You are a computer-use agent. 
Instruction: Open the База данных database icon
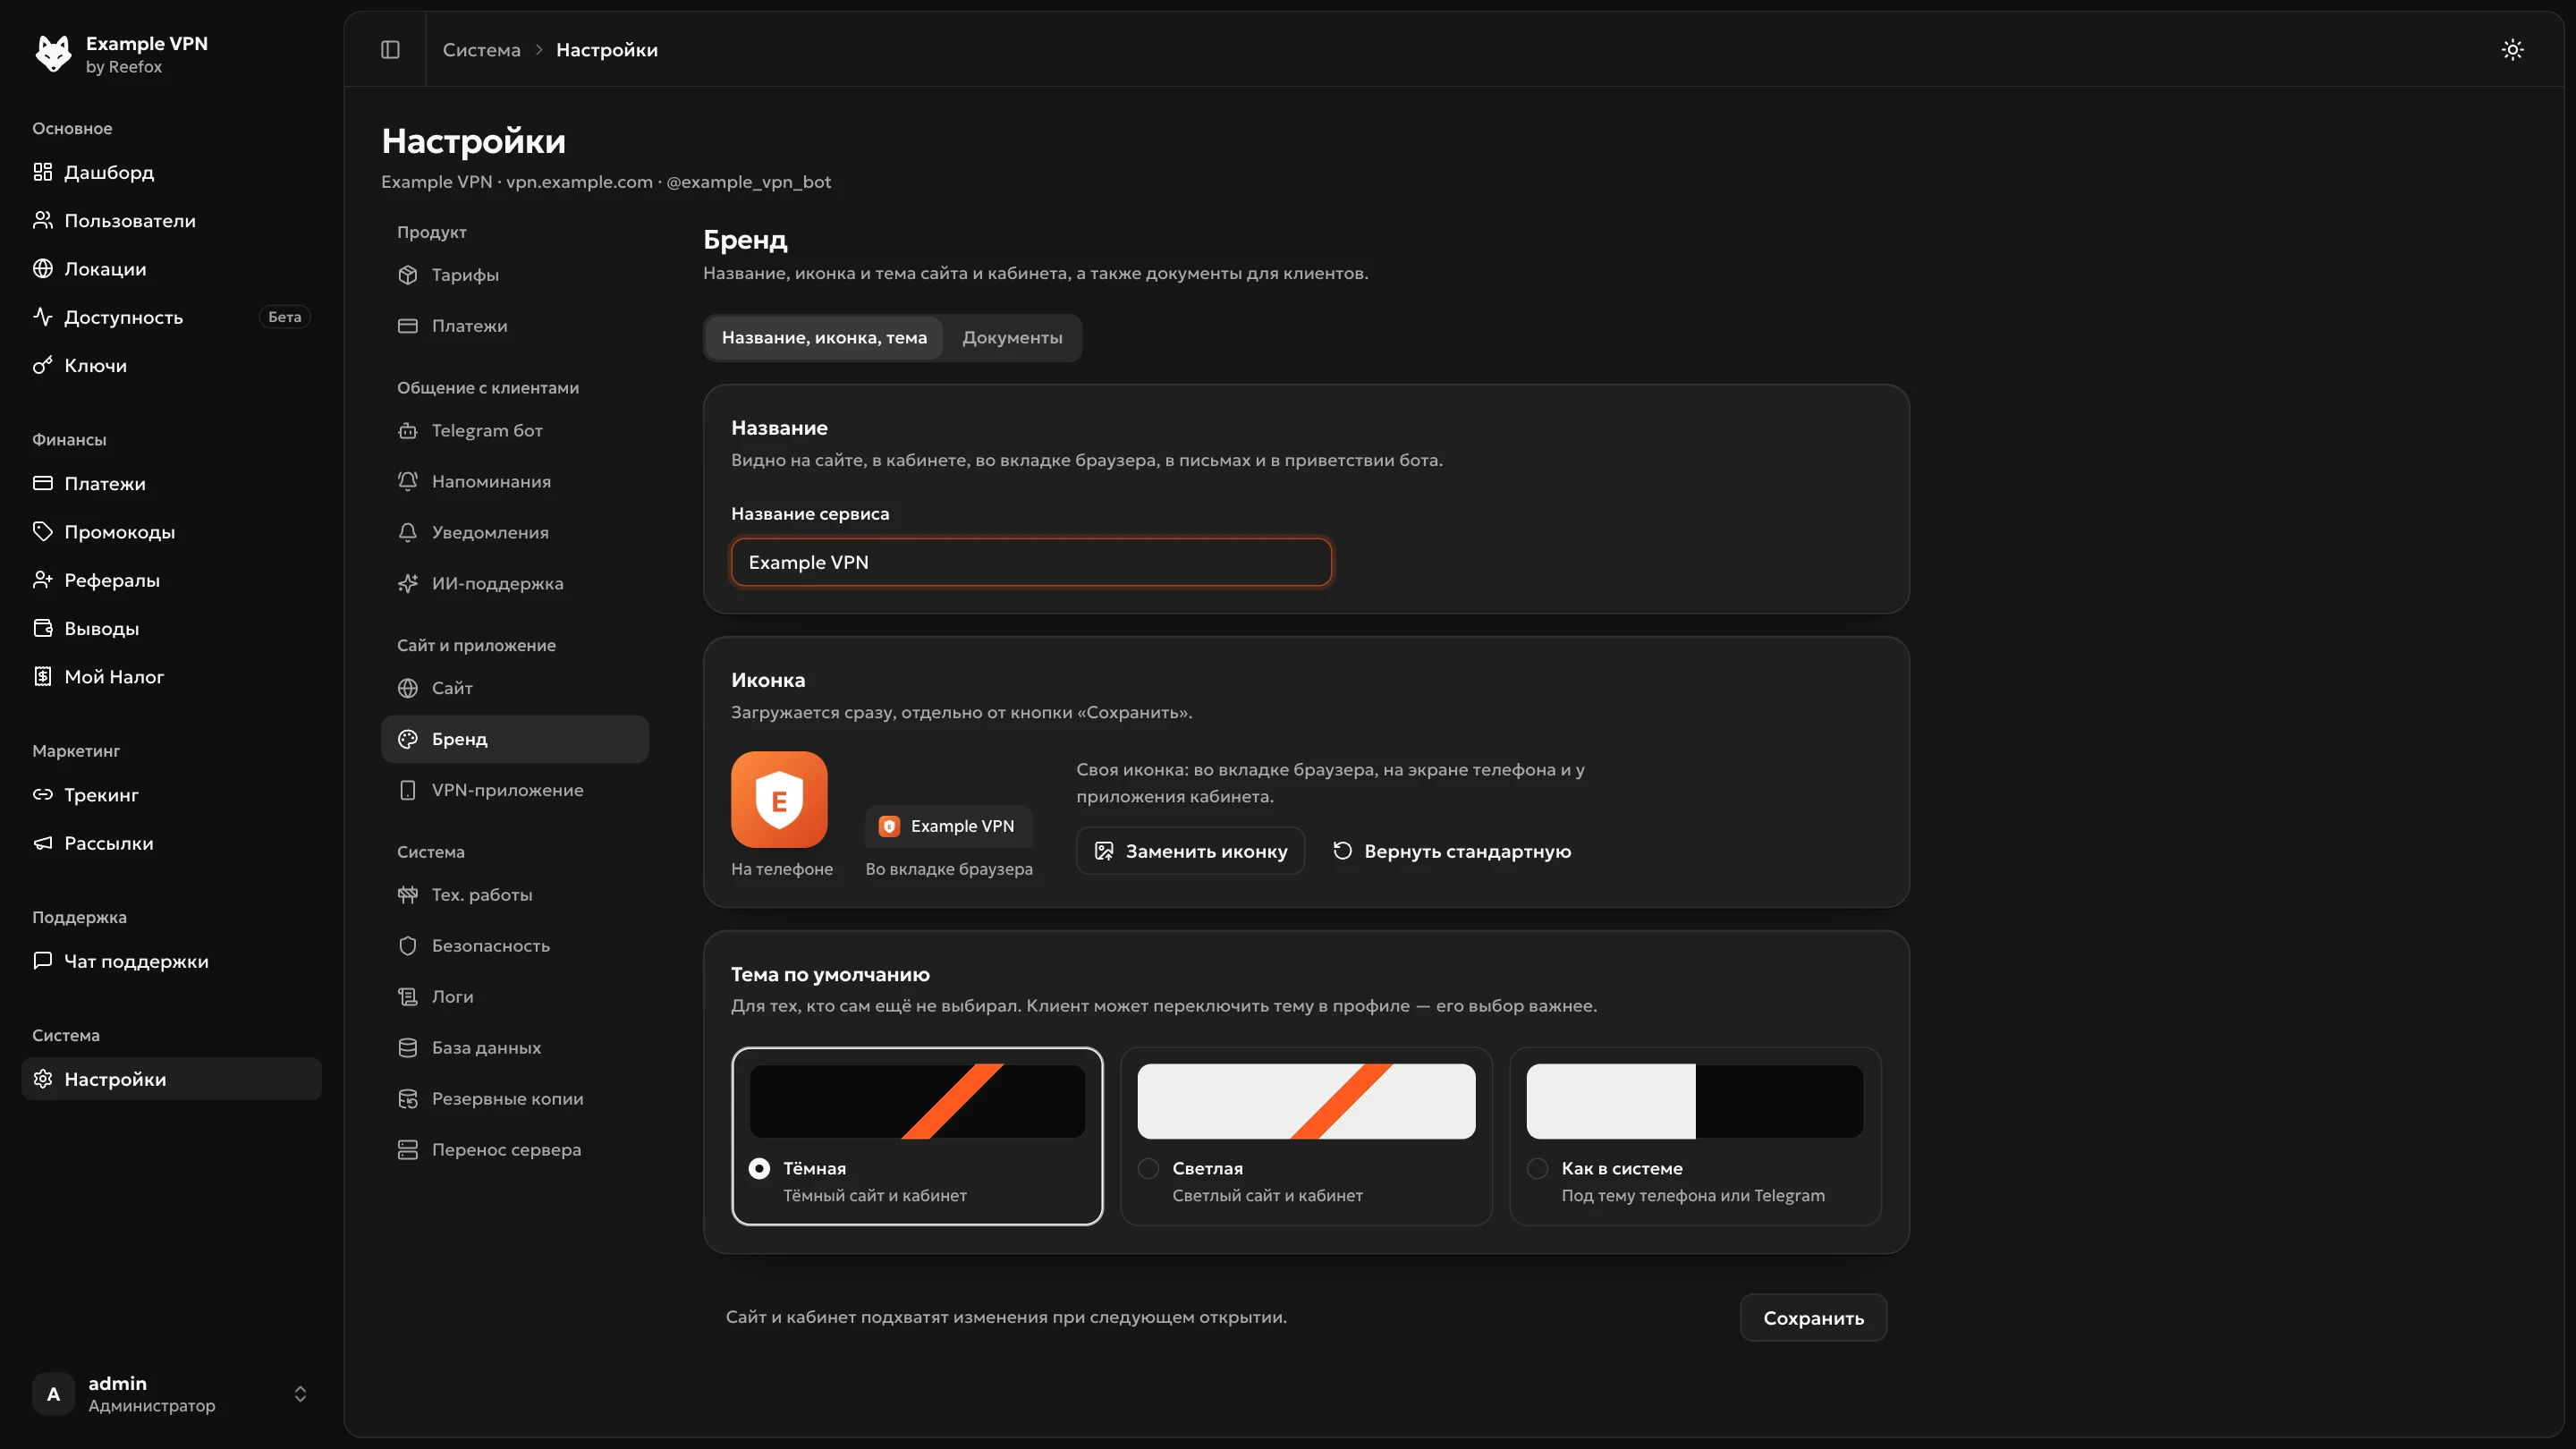(407, 1047)
